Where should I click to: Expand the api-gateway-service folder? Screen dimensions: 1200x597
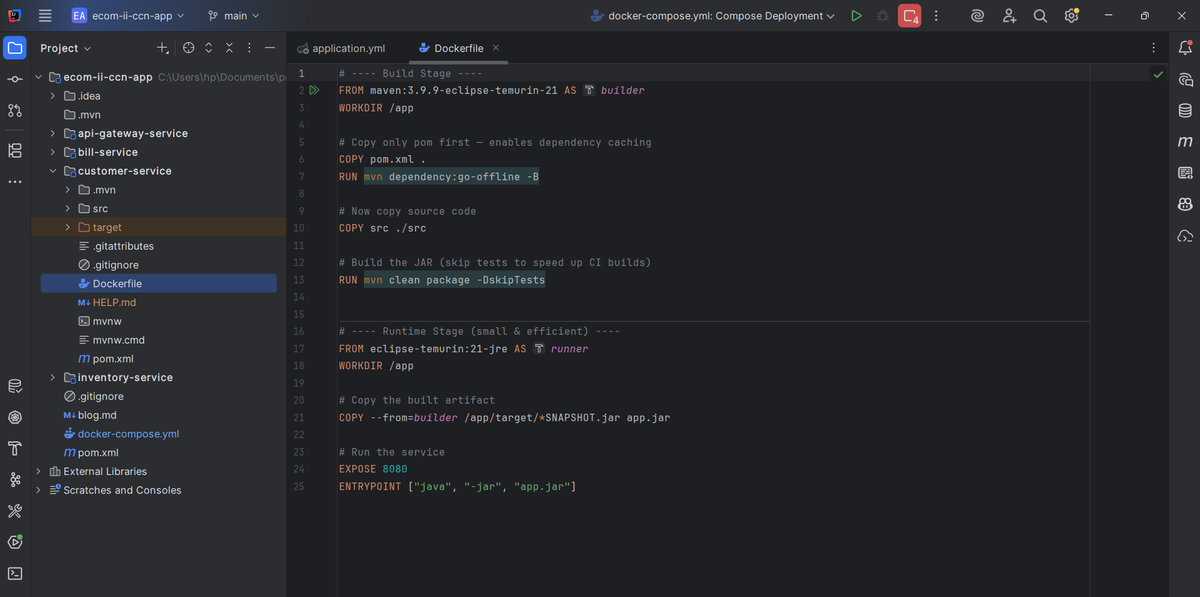point(53,133)
